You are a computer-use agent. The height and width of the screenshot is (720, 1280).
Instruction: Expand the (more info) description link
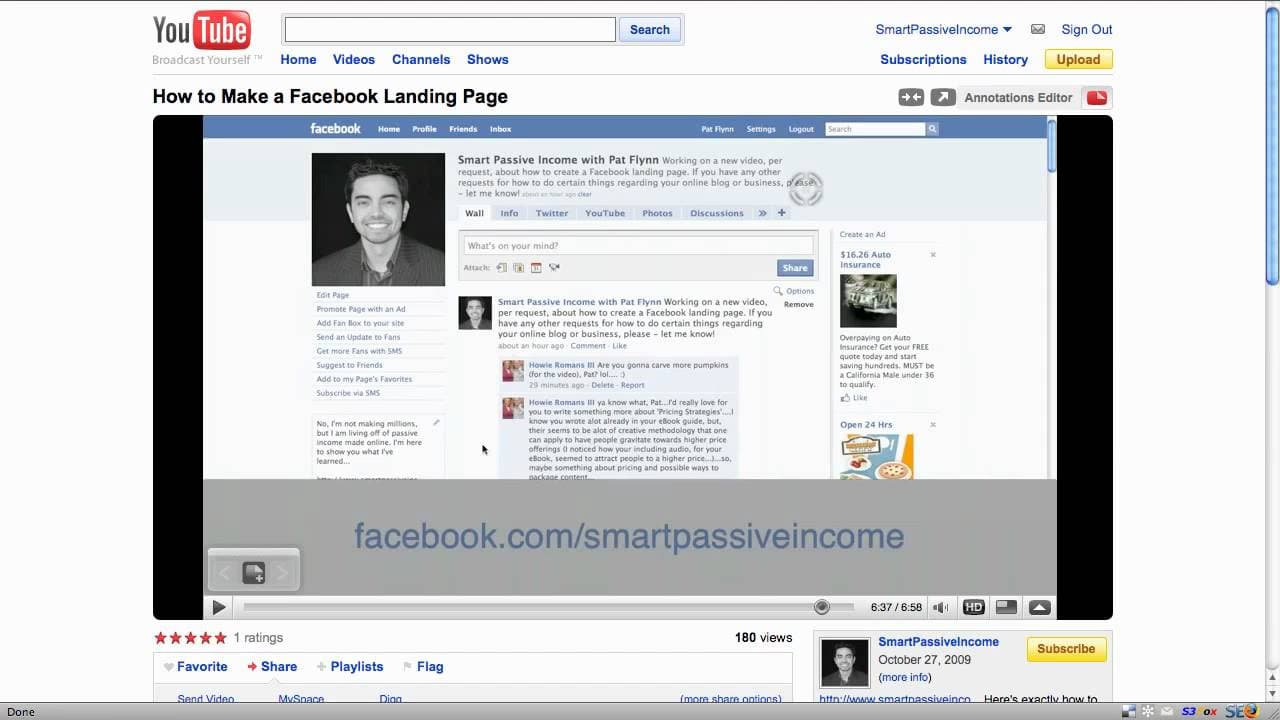(x=905, y=677)
